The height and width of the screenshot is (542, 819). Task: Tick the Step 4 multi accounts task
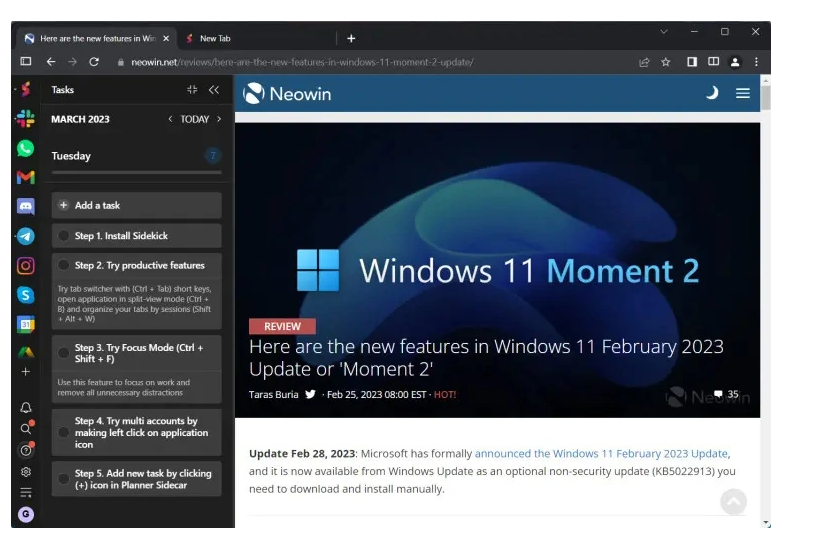click(63, 432)
